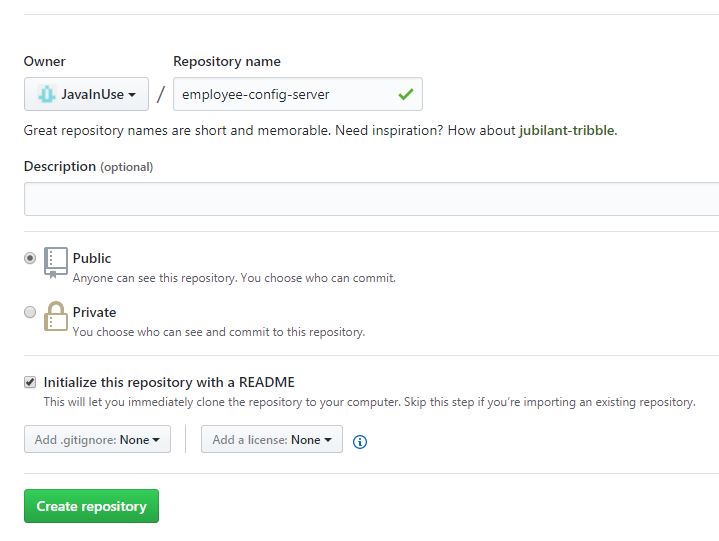Select the Private radio button
The height and width of the screenshot is (541, 719).
[x=30, y=312]
